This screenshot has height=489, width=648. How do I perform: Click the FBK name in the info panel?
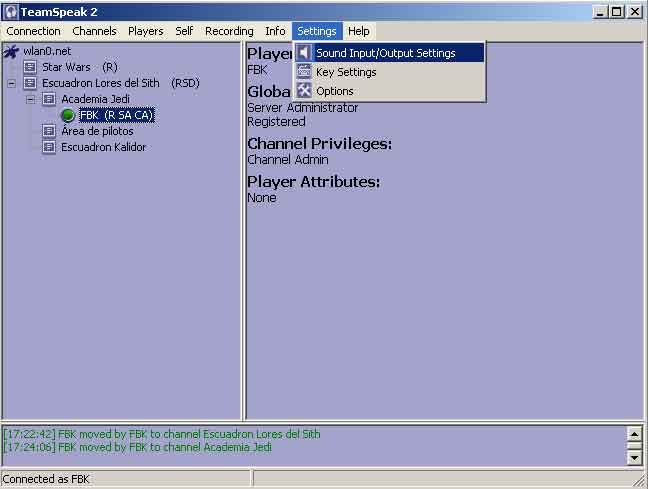pos(257,70)
